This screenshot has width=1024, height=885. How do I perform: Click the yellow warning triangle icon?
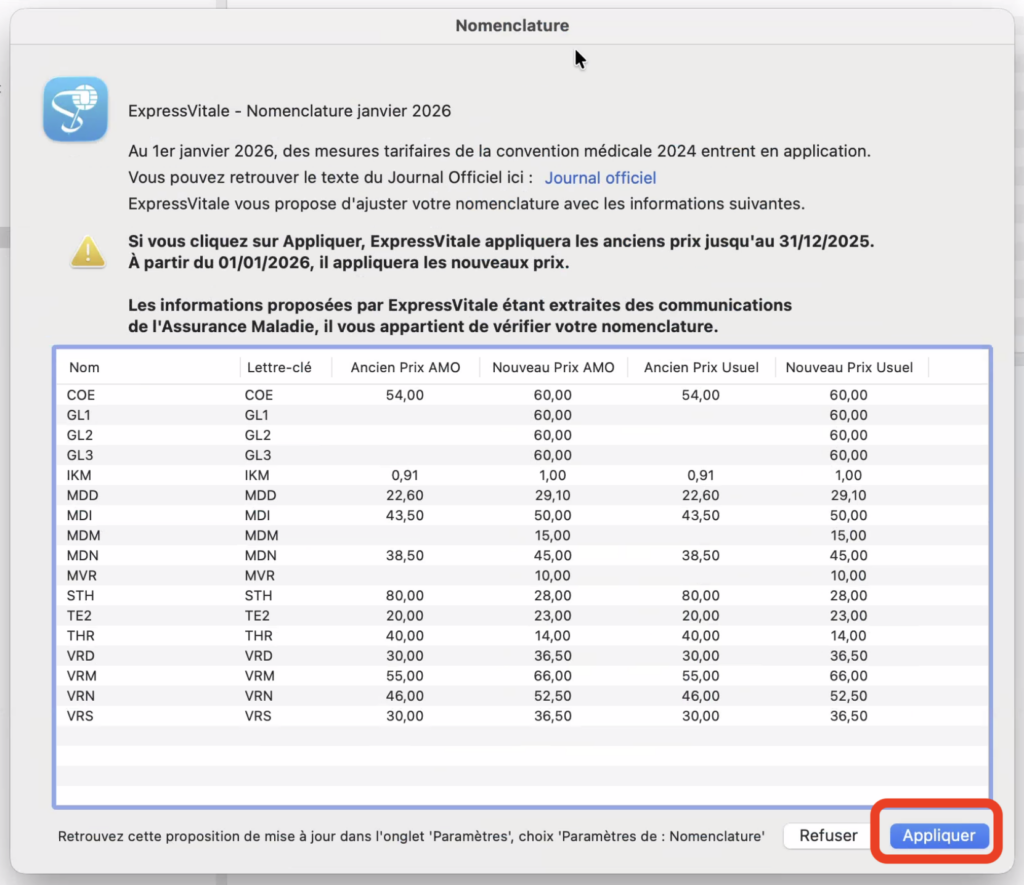click(88, 251)
